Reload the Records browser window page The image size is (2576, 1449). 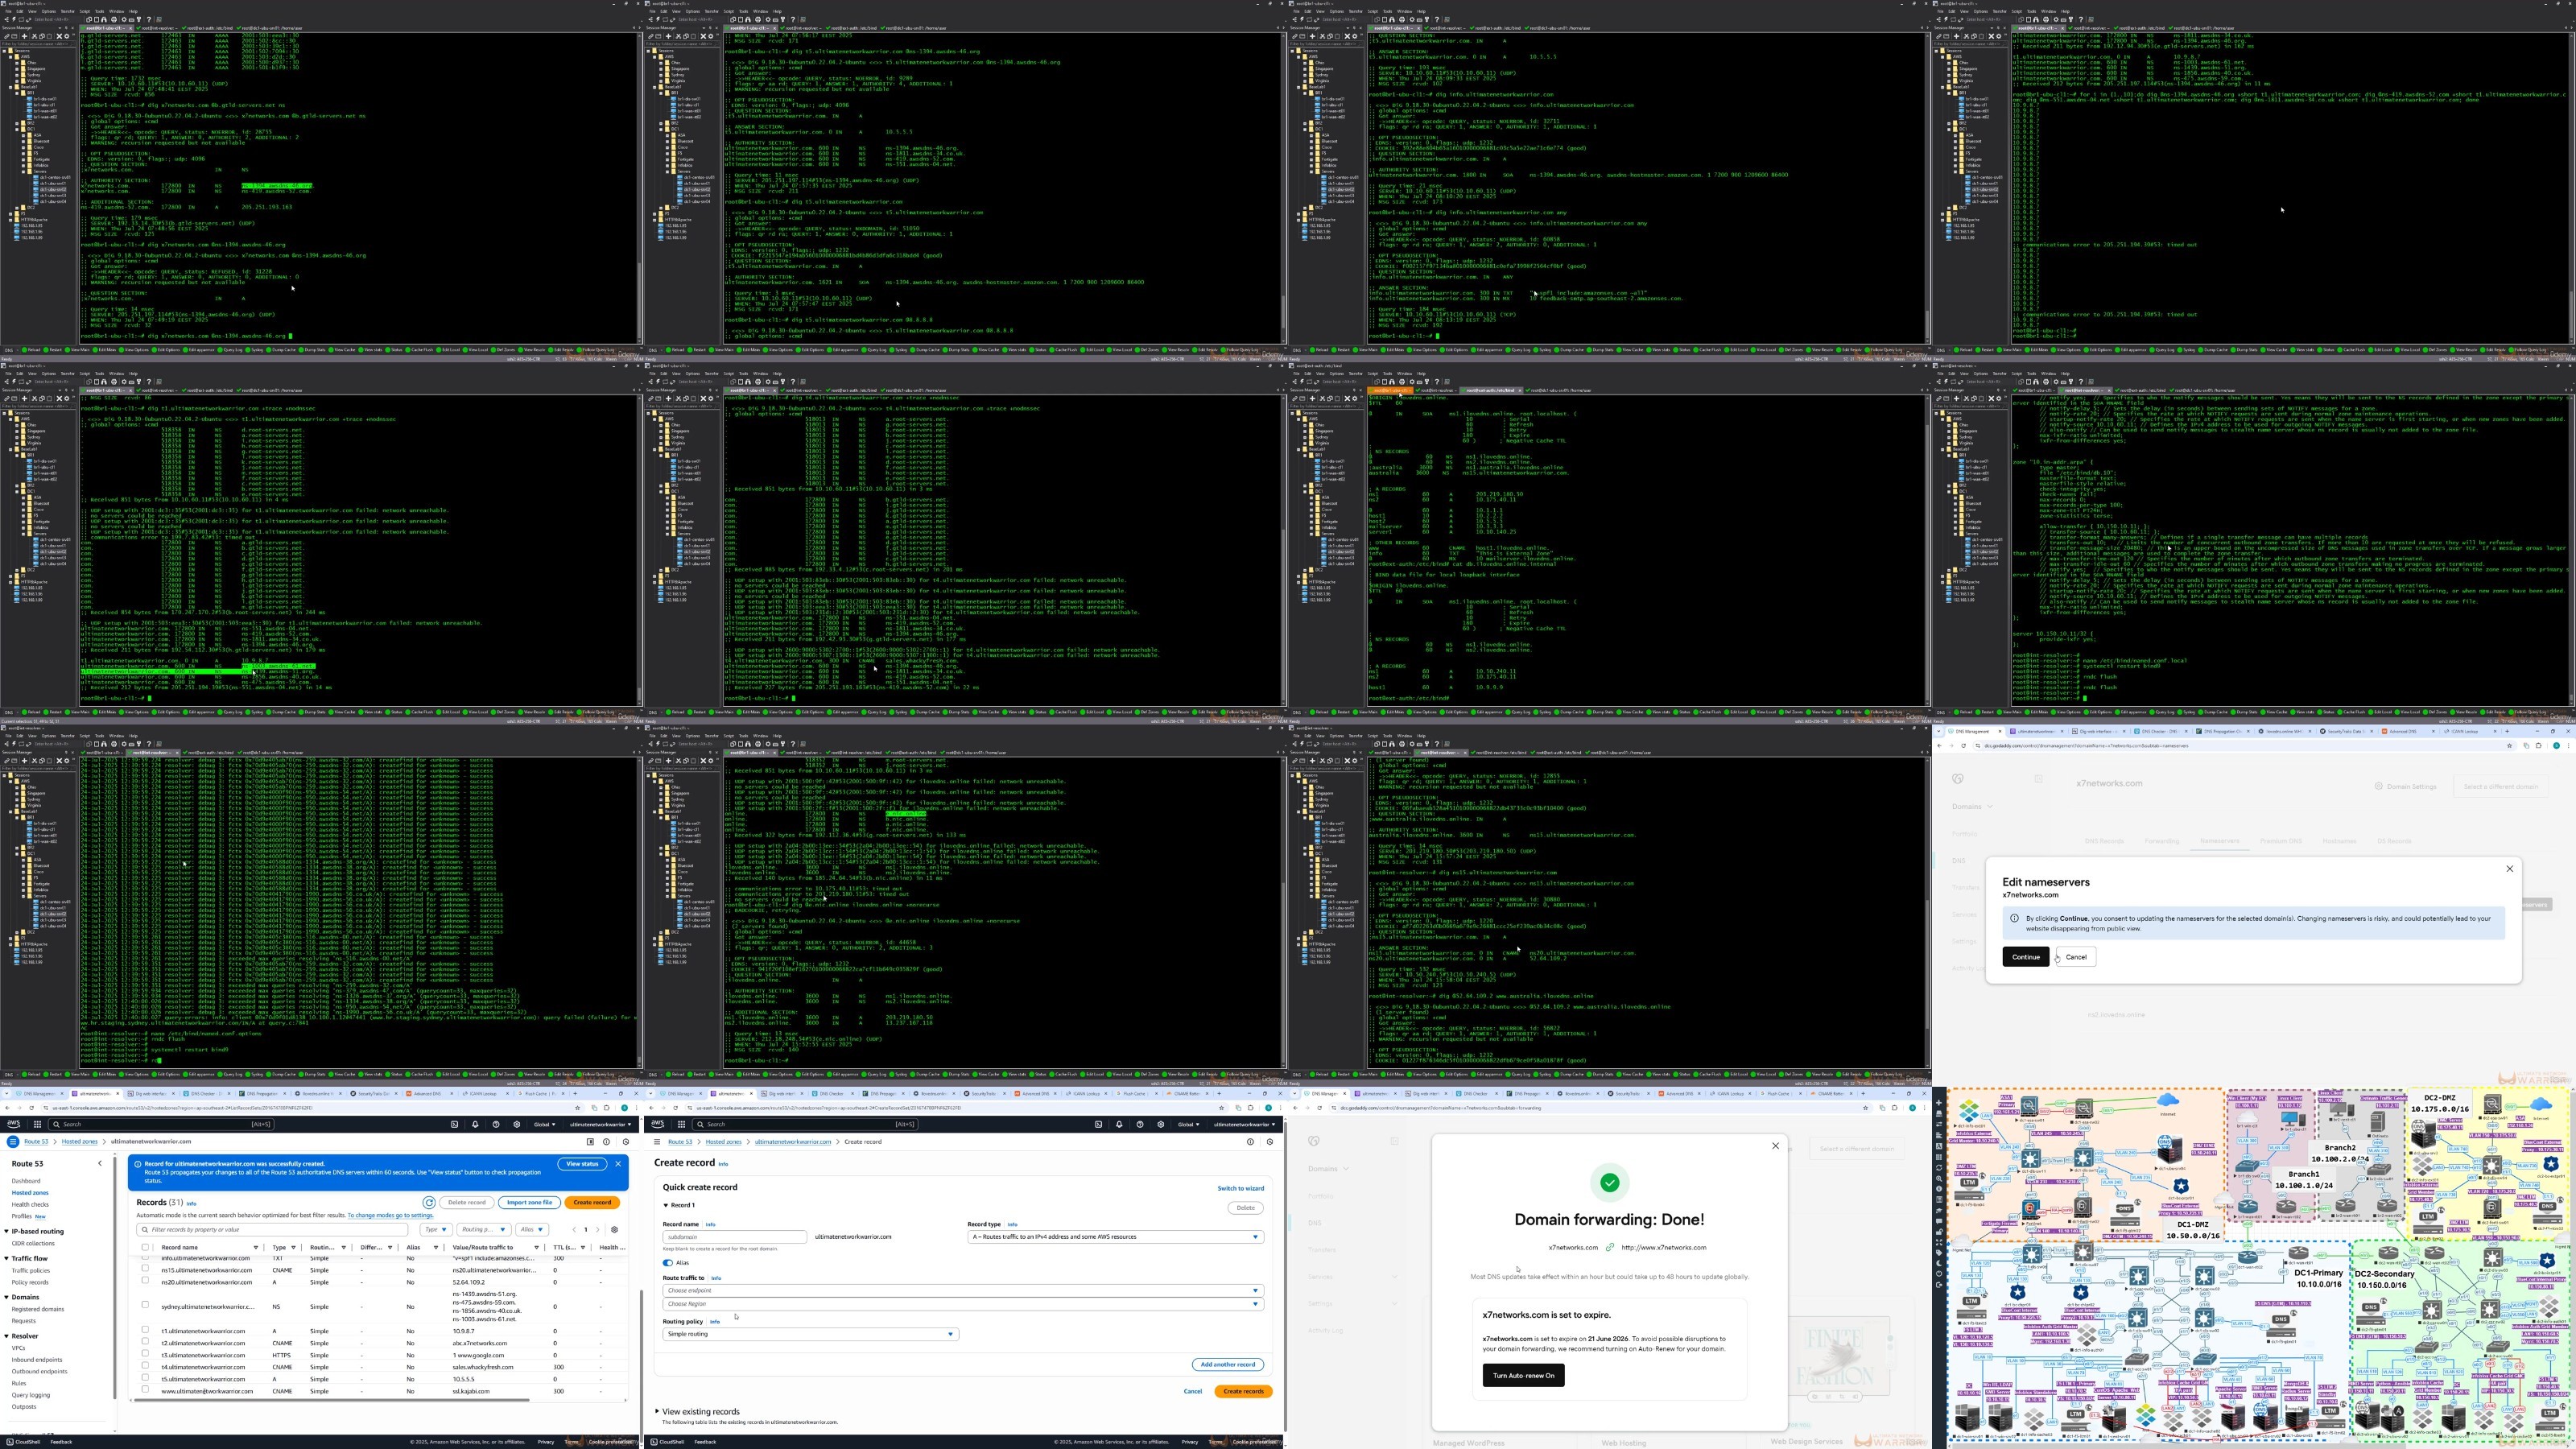click(x=31, y=1107)
